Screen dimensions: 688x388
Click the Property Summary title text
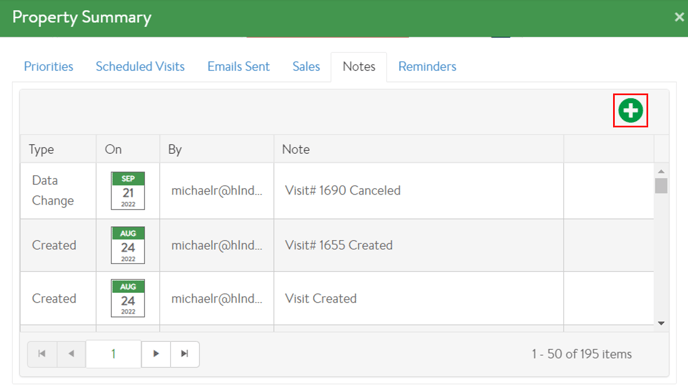pos(82,17)
